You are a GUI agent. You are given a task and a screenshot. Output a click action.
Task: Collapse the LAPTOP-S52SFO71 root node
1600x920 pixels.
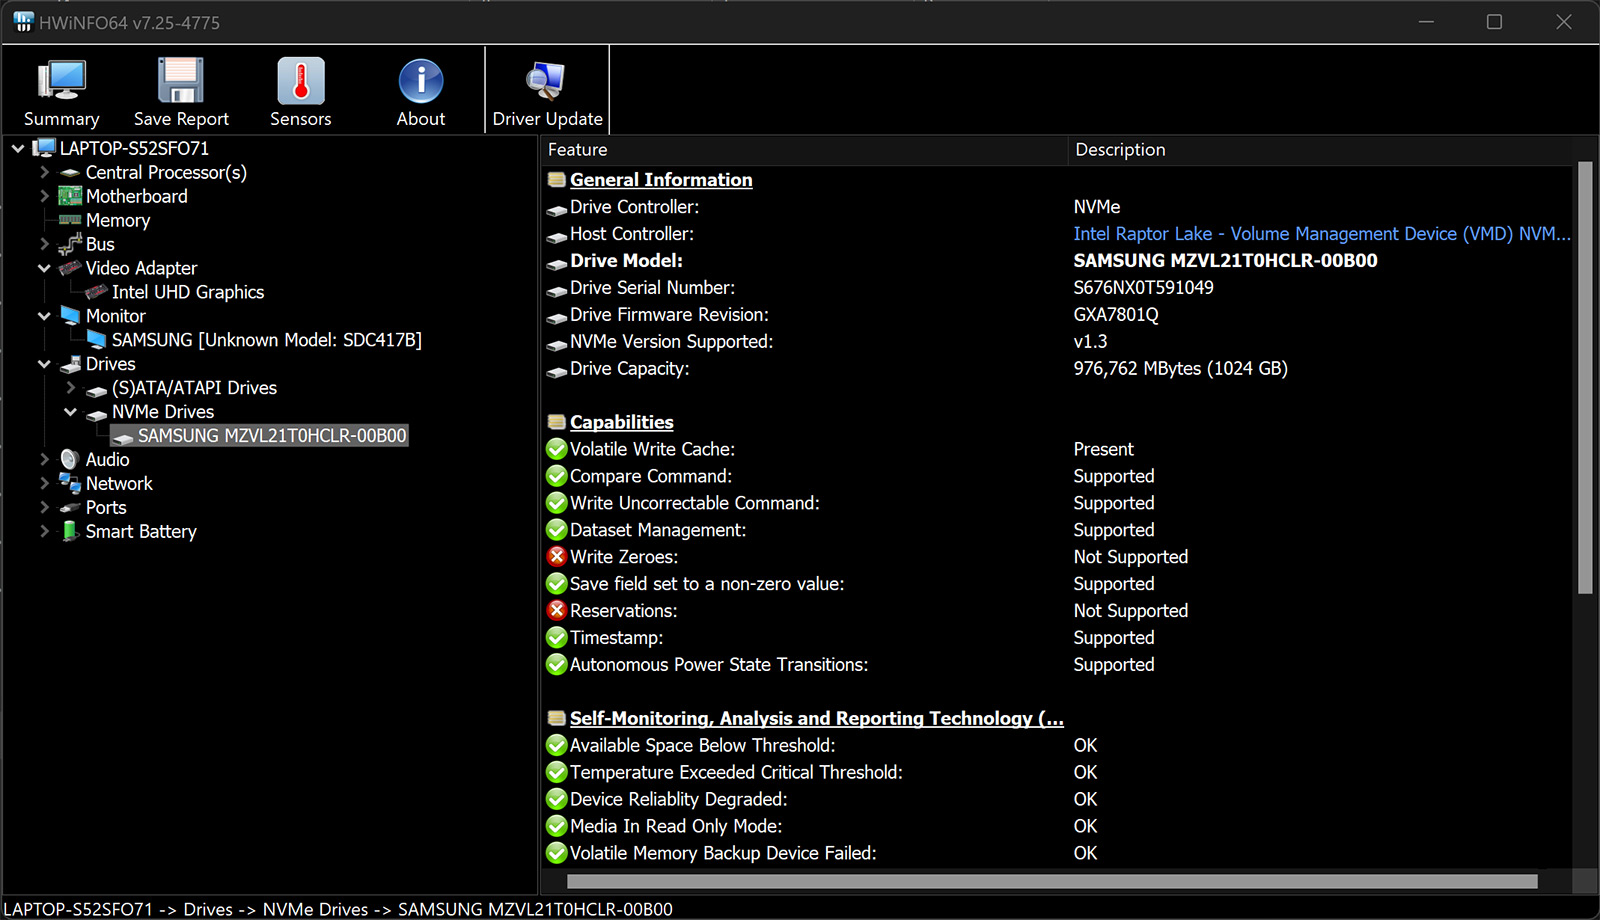pos(18,148)
